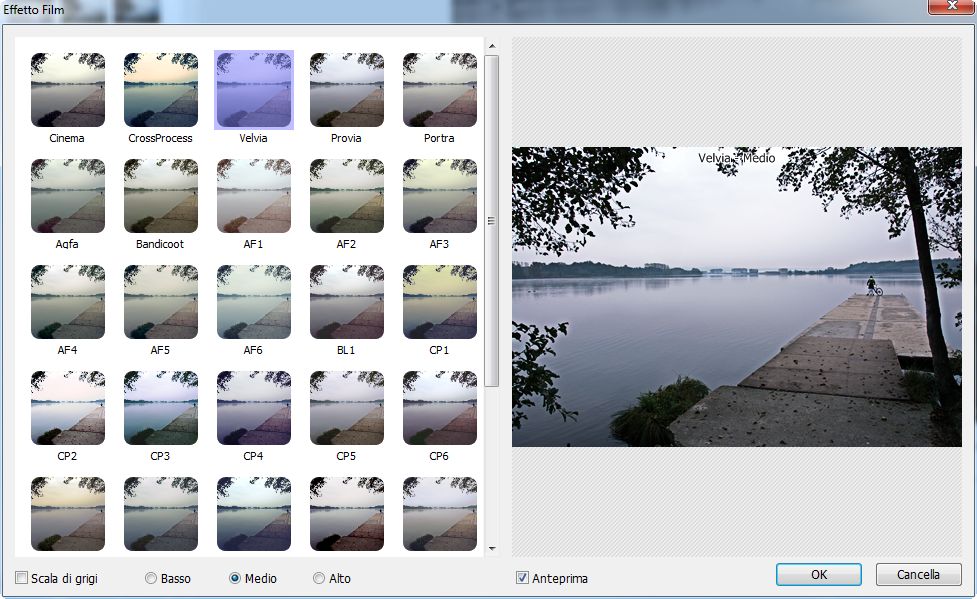Confirm with the OK button

(x=819, y=575)
